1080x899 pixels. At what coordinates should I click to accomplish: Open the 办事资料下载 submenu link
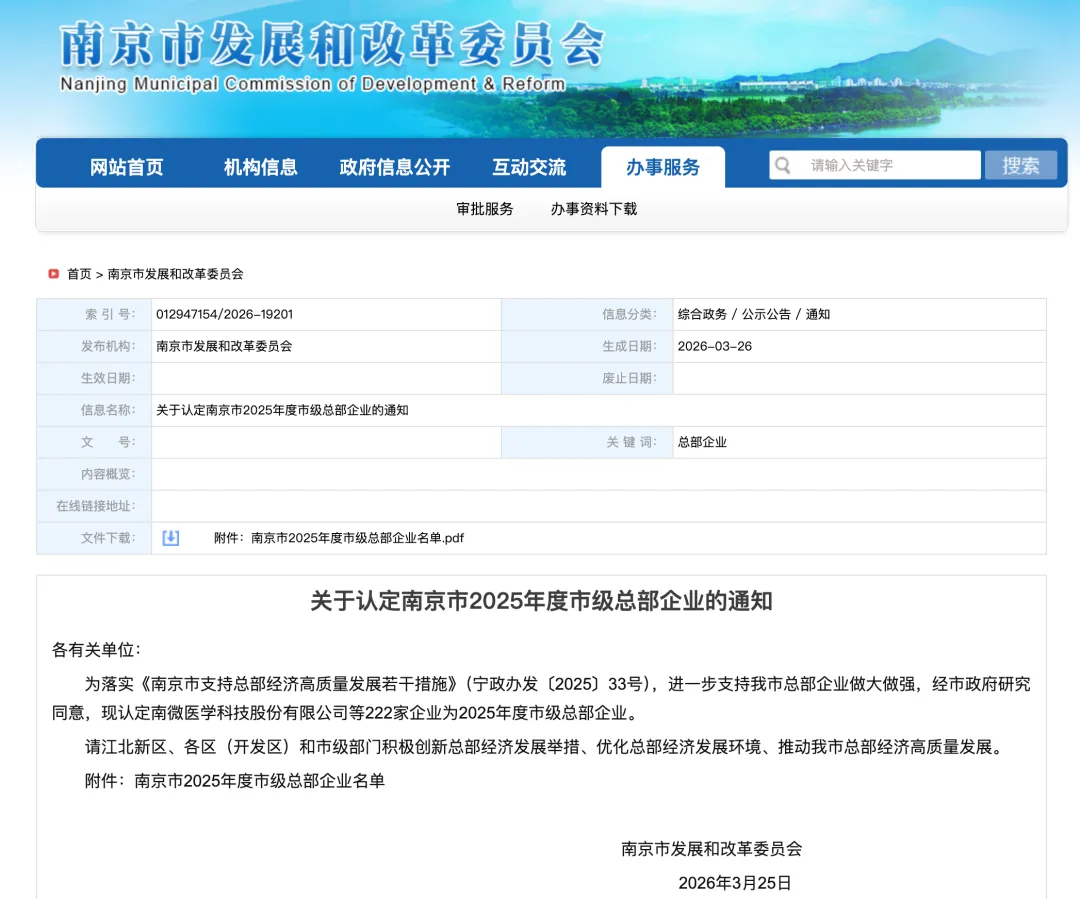point(594,209)
